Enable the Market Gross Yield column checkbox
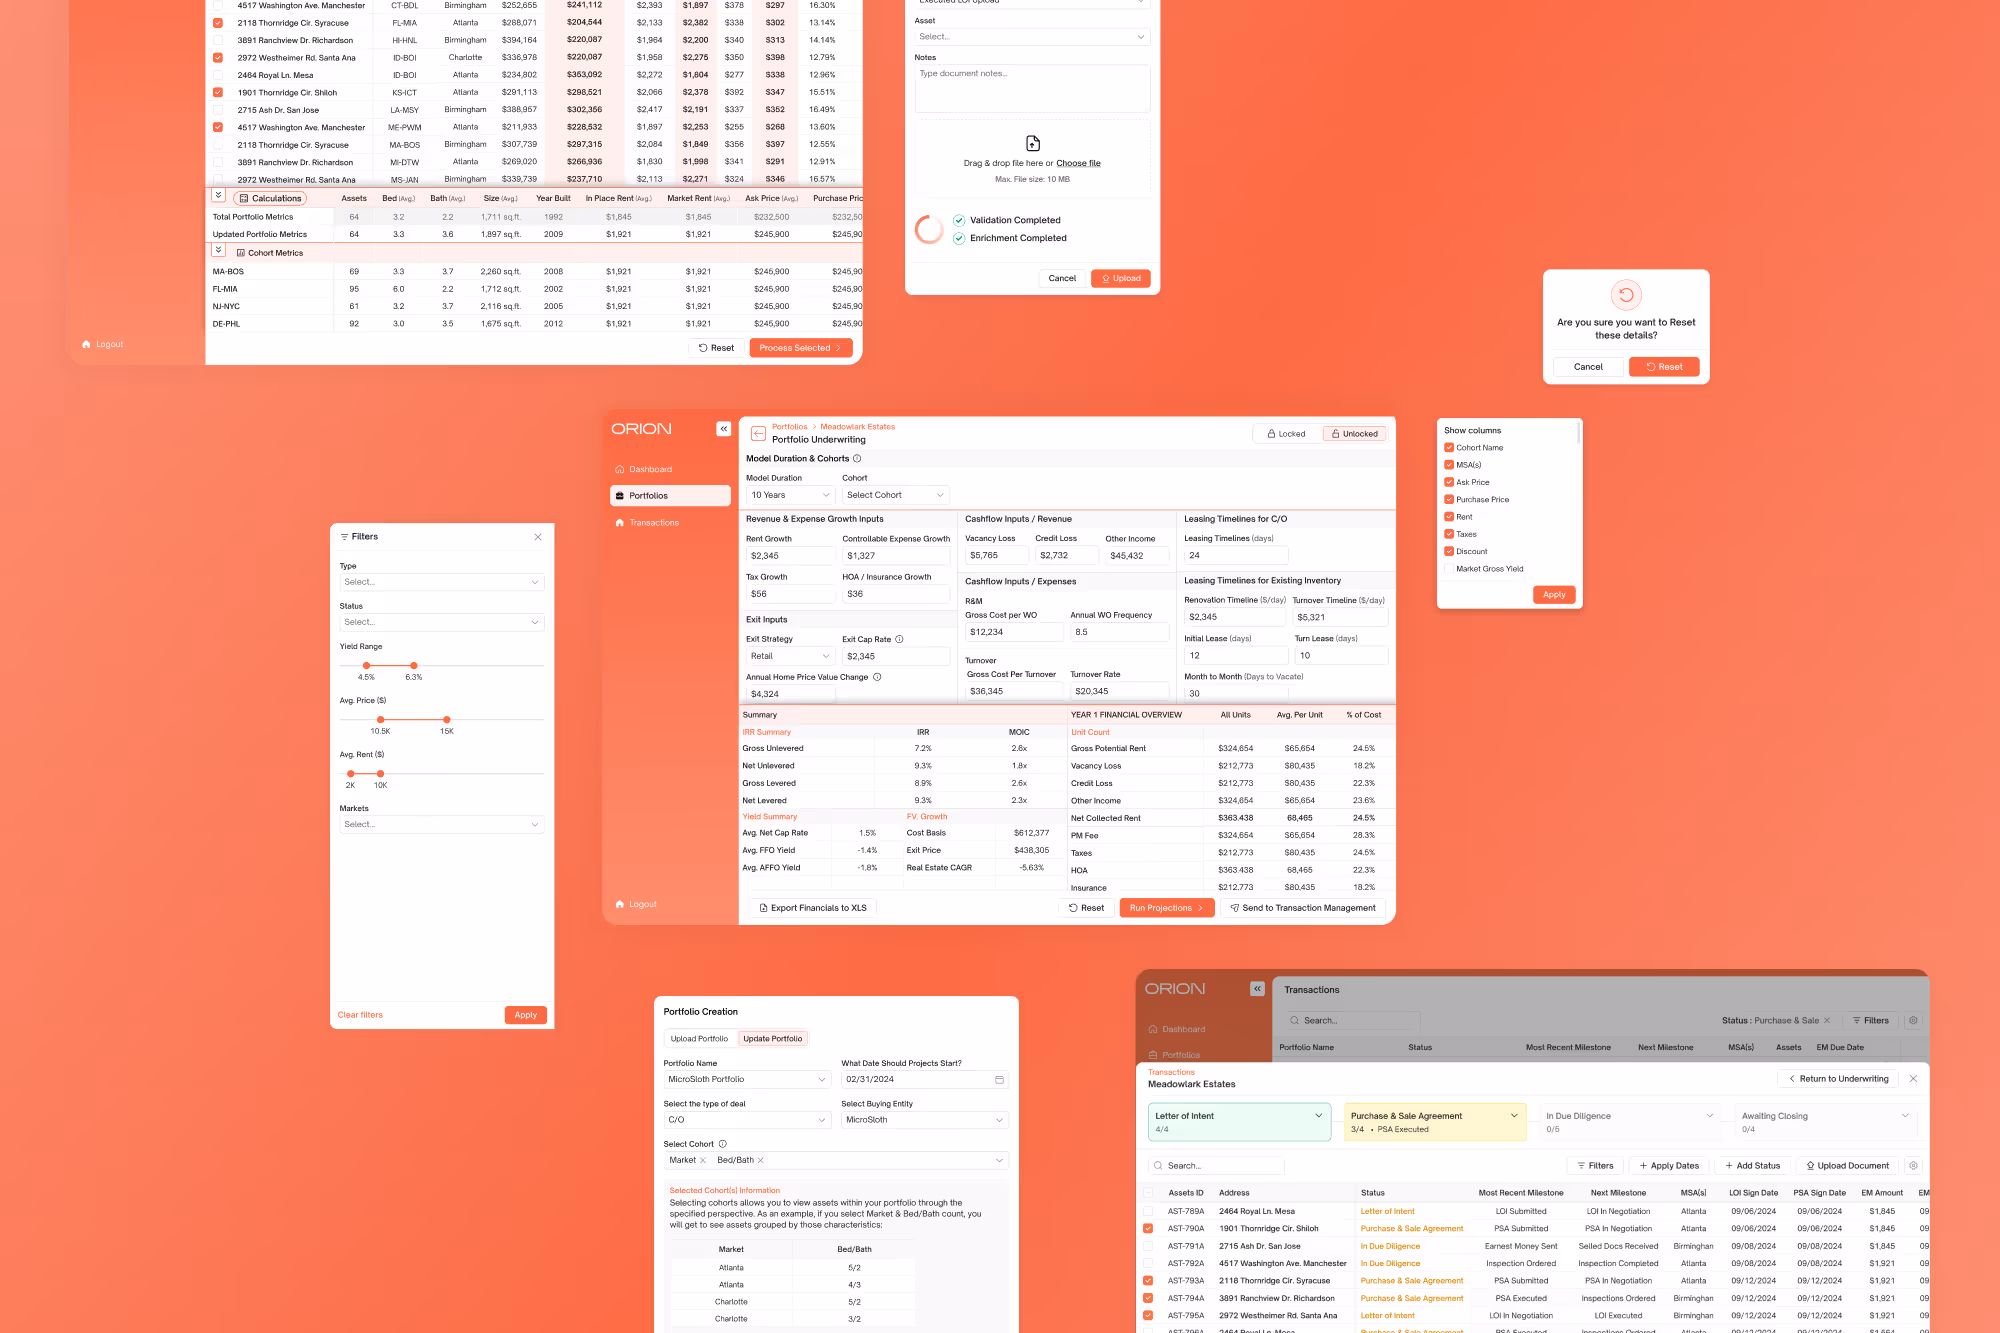This screenshot has height=1333, width=2000. pyautogui.click(x=1449, y=569)
